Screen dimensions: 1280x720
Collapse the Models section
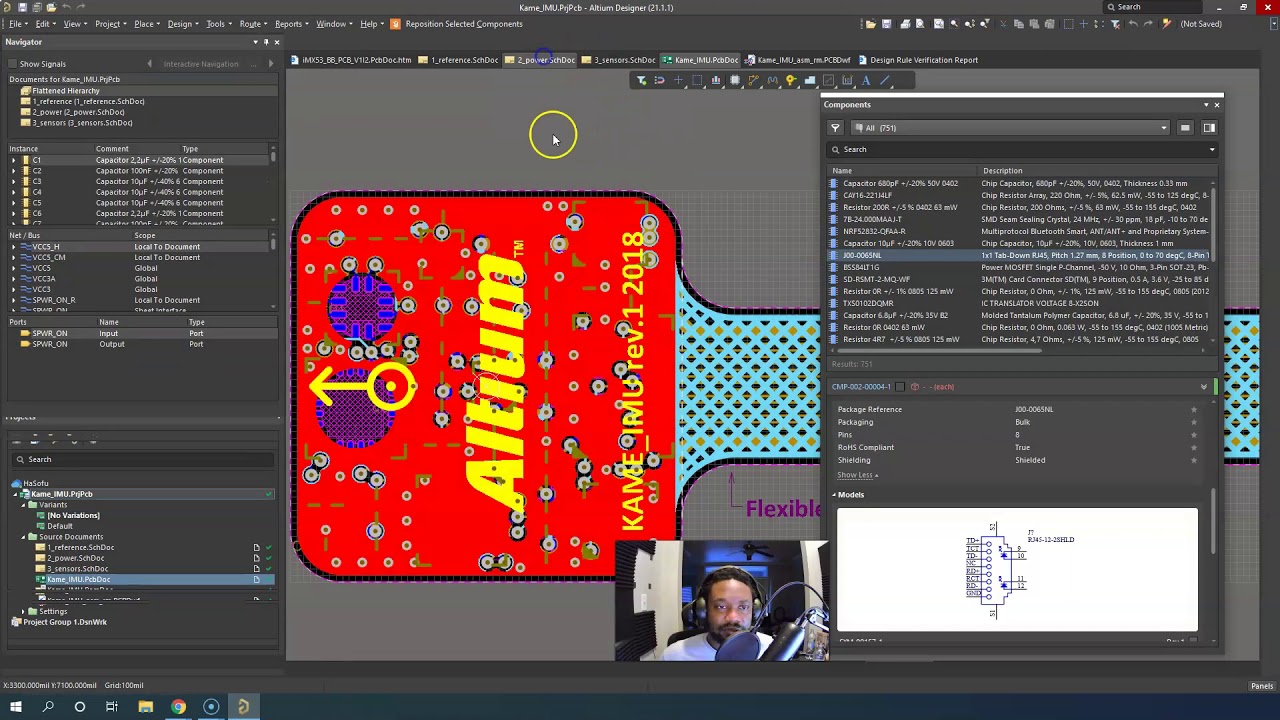835,495
